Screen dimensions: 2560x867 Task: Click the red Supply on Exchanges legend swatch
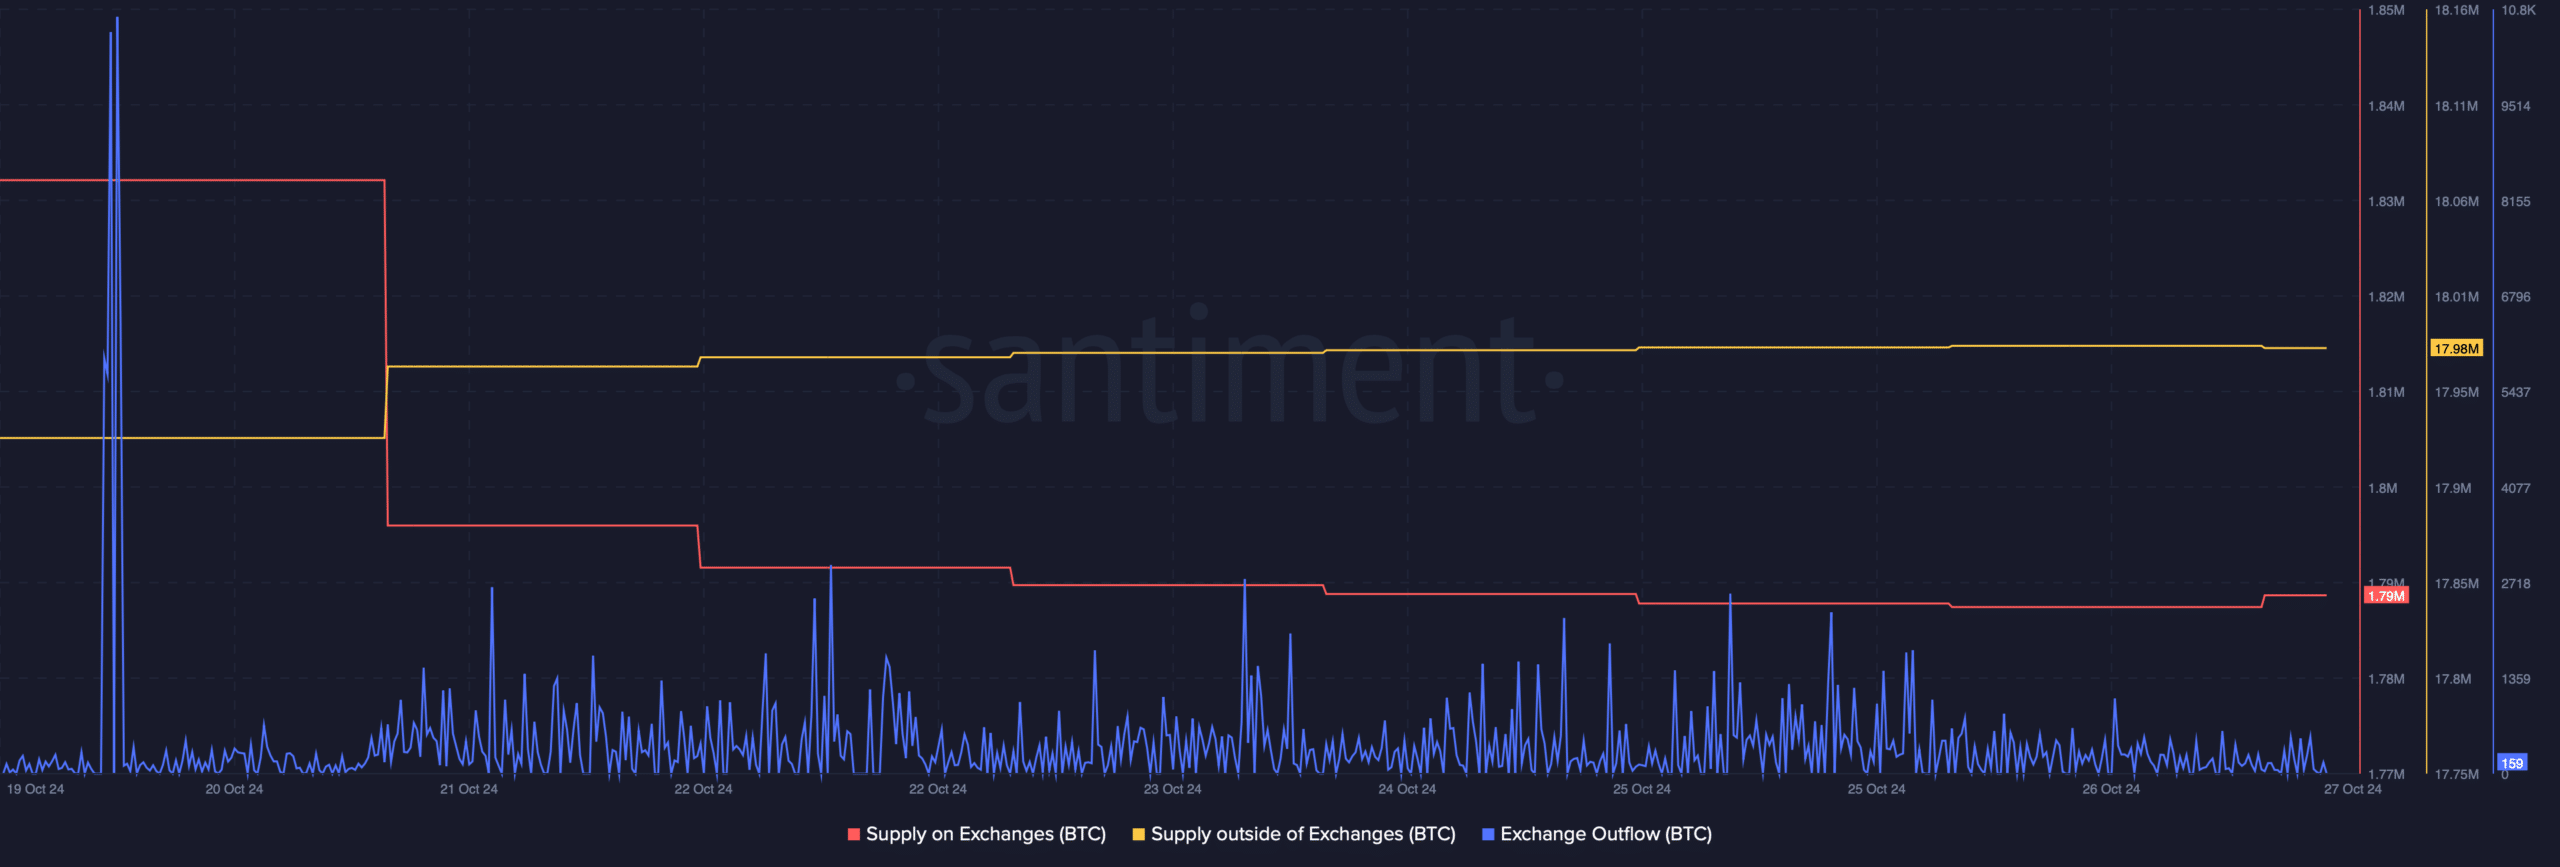pyautogui.click(x=854, y=834)
